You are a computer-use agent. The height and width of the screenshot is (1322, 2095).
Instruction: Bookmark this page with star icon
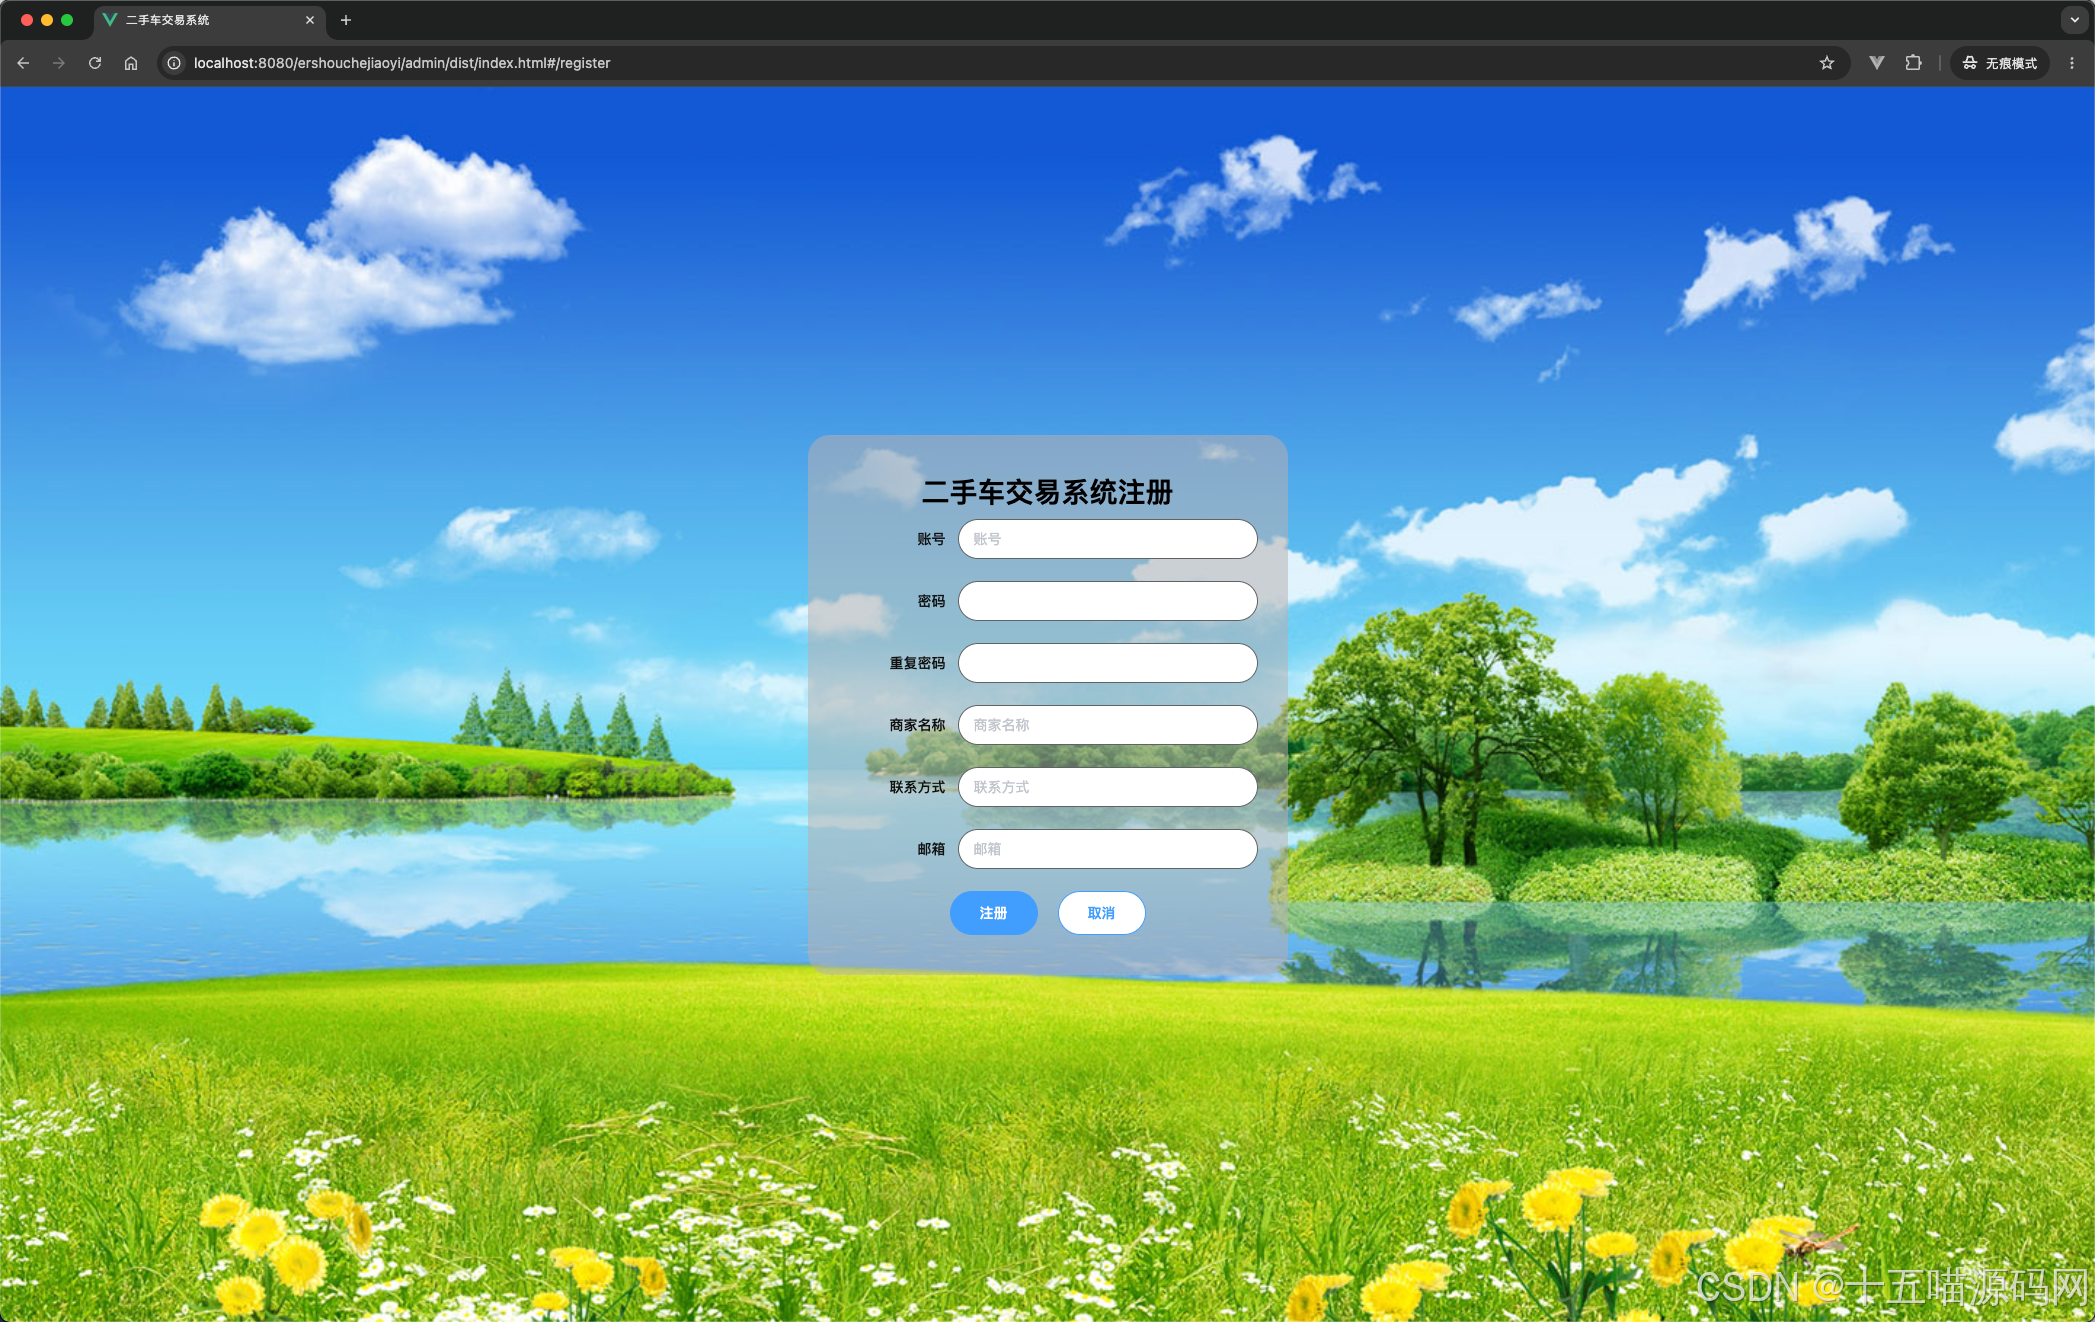[1827, 63]
